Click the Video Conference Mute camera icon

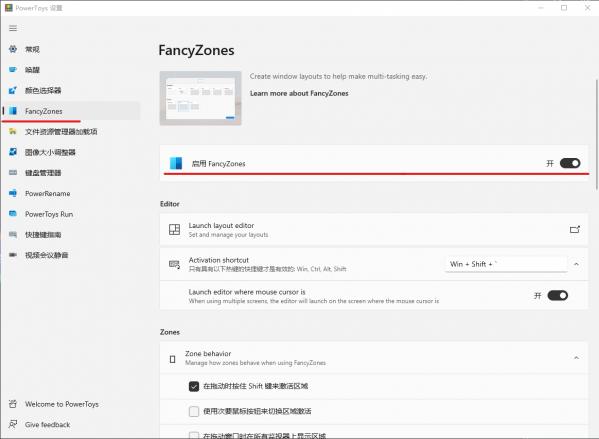13,255
